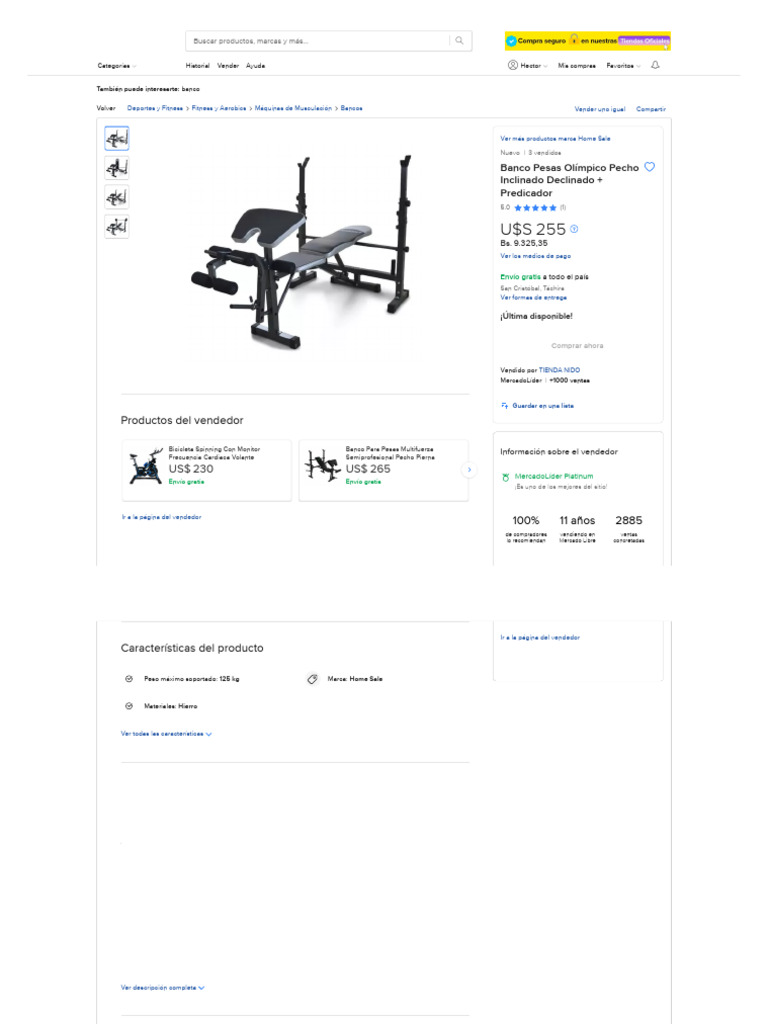Open the Categorías dropdown
This screenshot has height=1024, width=768.
click(x=117, y=66)
